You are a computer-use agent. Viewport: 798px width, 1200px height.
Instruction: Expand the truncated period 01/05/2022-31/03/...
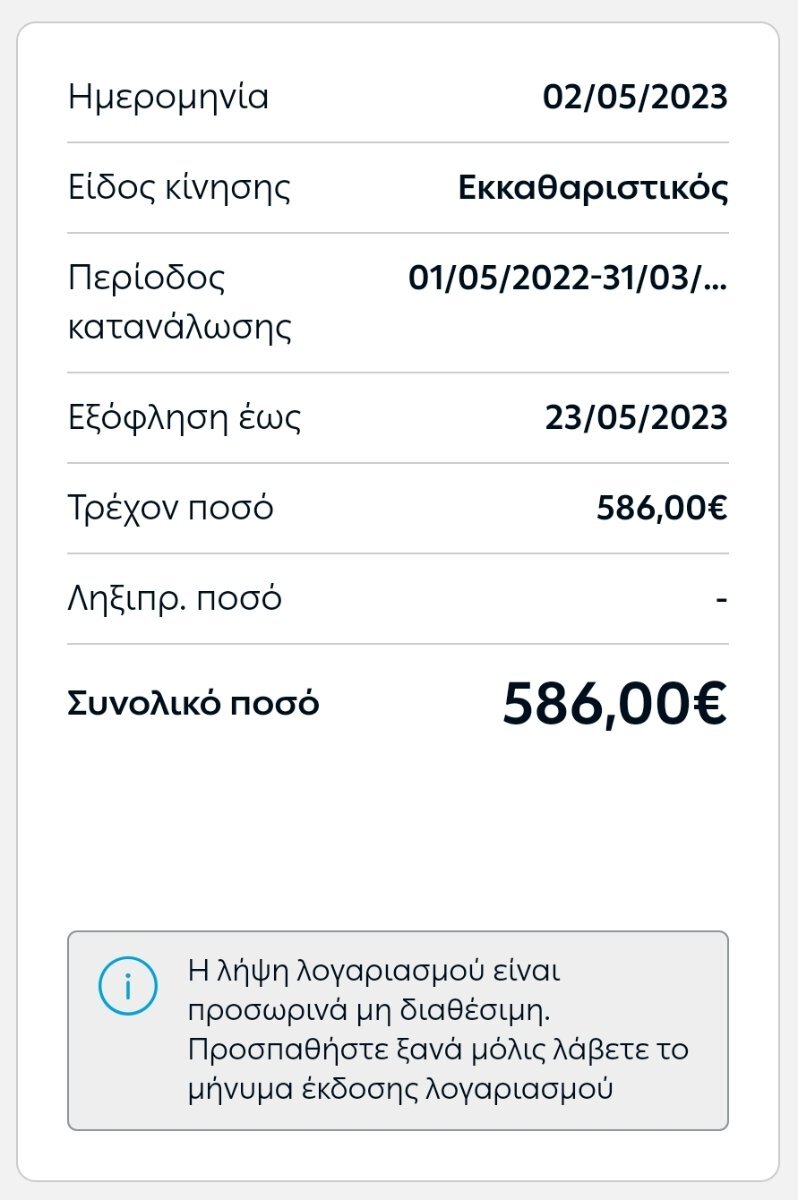tap(568, 278)
